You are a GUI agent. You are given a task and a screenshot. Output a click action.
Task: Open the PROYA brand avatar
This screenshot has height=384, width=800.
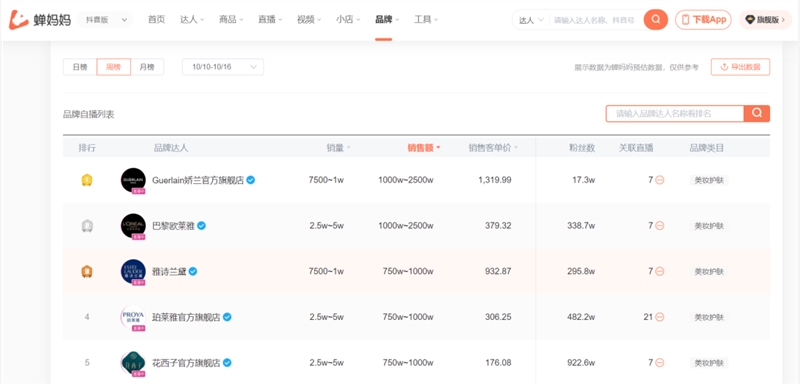pyautogui.click(x=133, y=317)
